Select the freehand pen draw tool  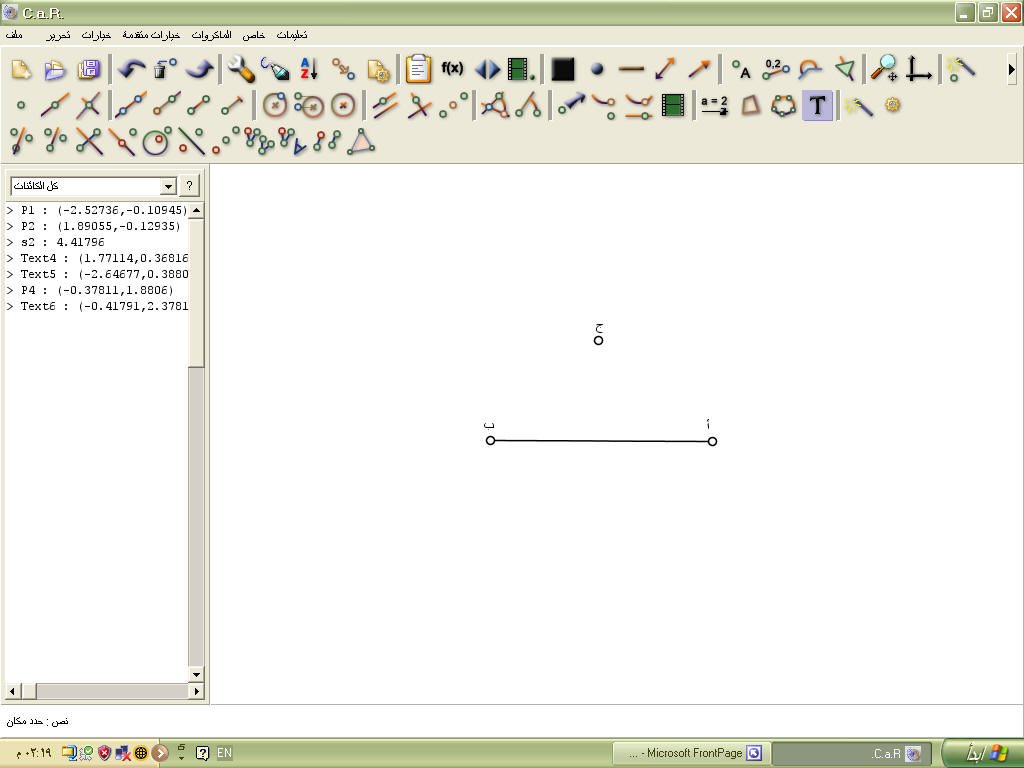tap(275, 69)
